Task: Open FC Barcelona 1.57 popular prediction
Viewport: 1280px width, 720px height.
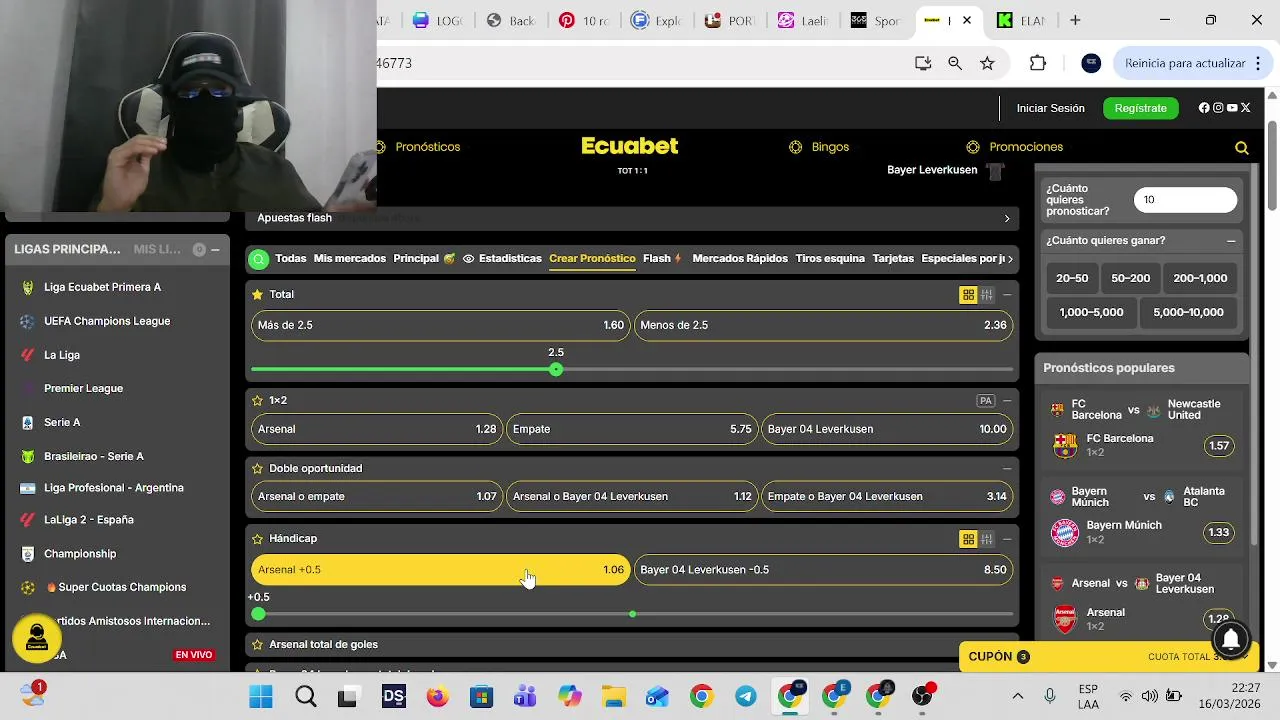Action: [x=1219, y=446]
